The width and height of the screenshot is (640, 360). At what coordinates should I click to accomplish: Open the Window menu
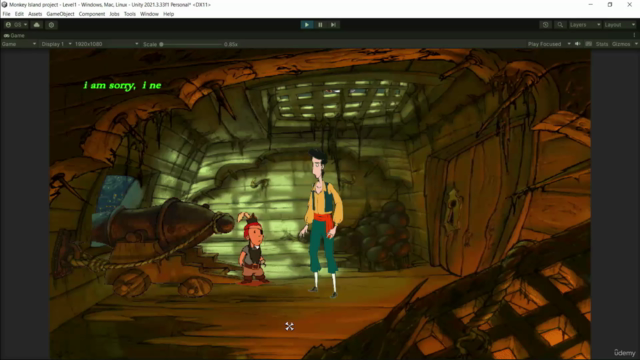(149, 14)
